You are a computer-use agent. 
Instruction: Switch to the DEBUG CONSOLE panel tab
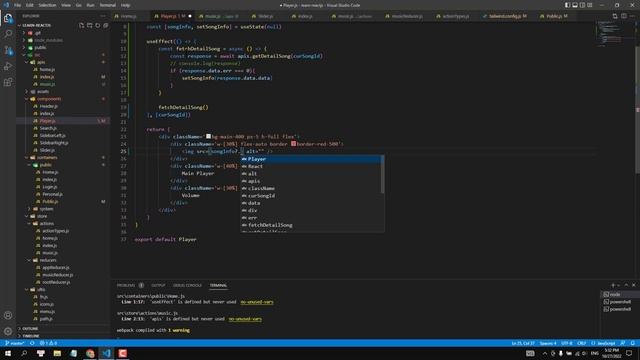point(187,285)
